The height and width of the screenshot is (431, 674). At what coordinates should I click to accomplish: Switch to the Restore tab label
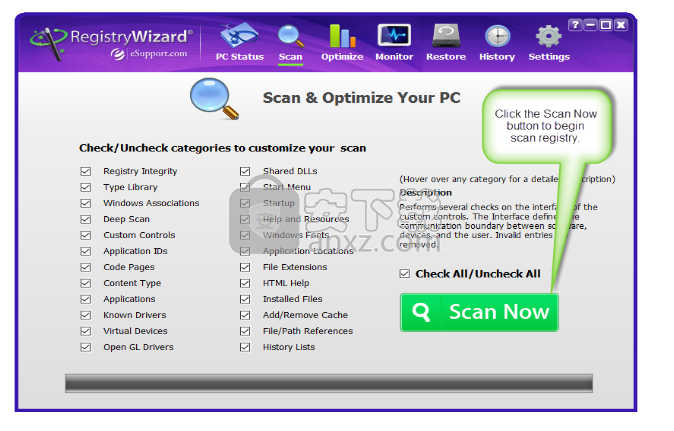pos(446,57)
